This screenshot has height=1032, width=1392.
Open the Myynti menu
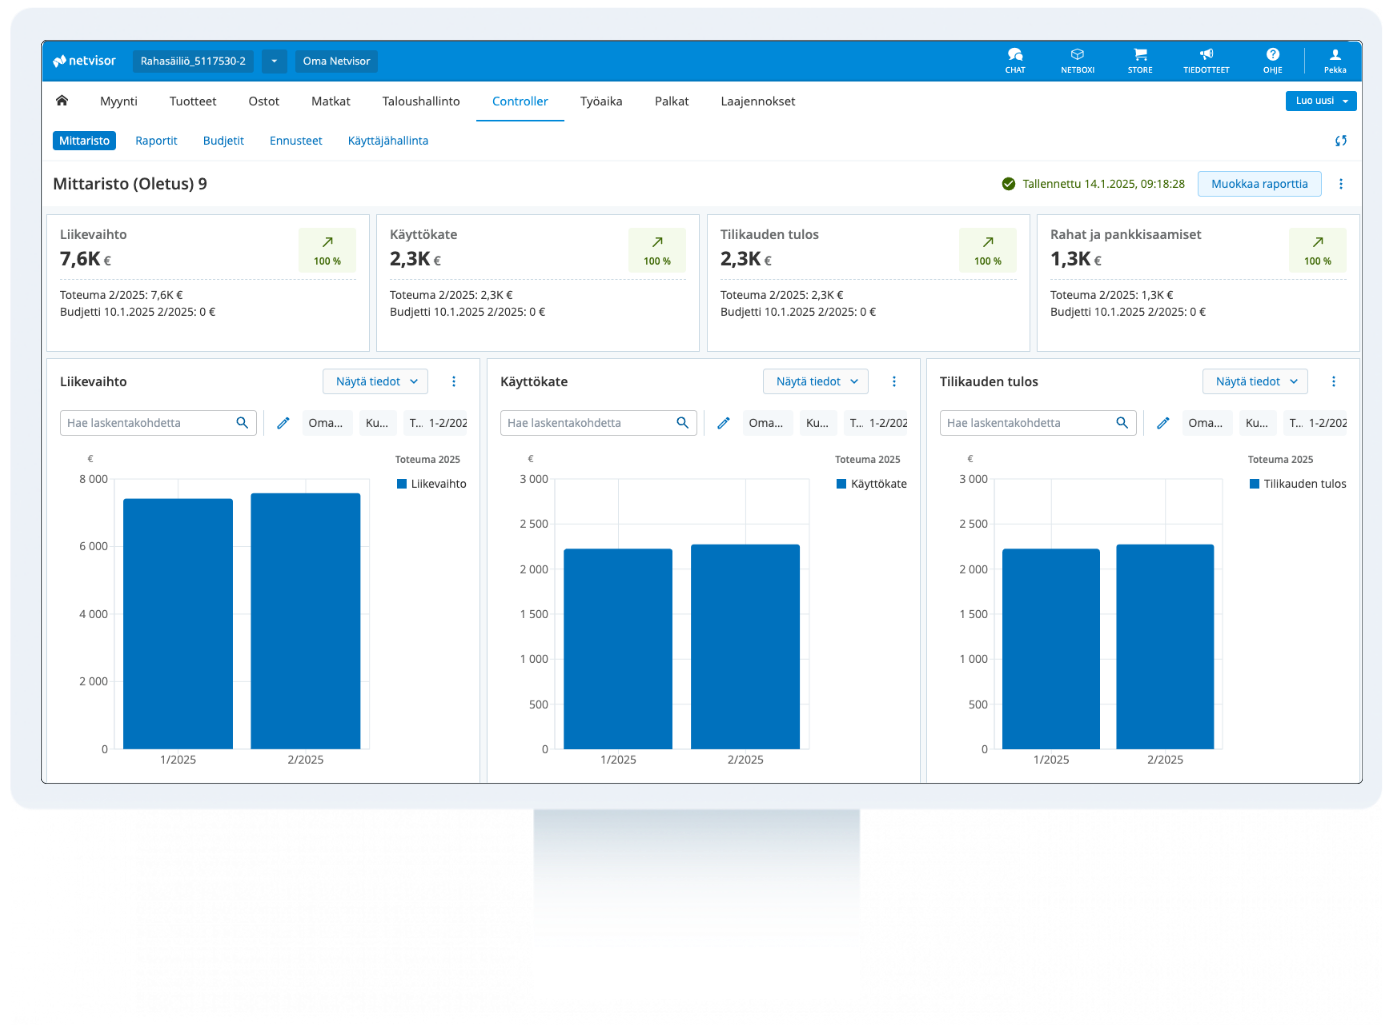tap(119, 101)
